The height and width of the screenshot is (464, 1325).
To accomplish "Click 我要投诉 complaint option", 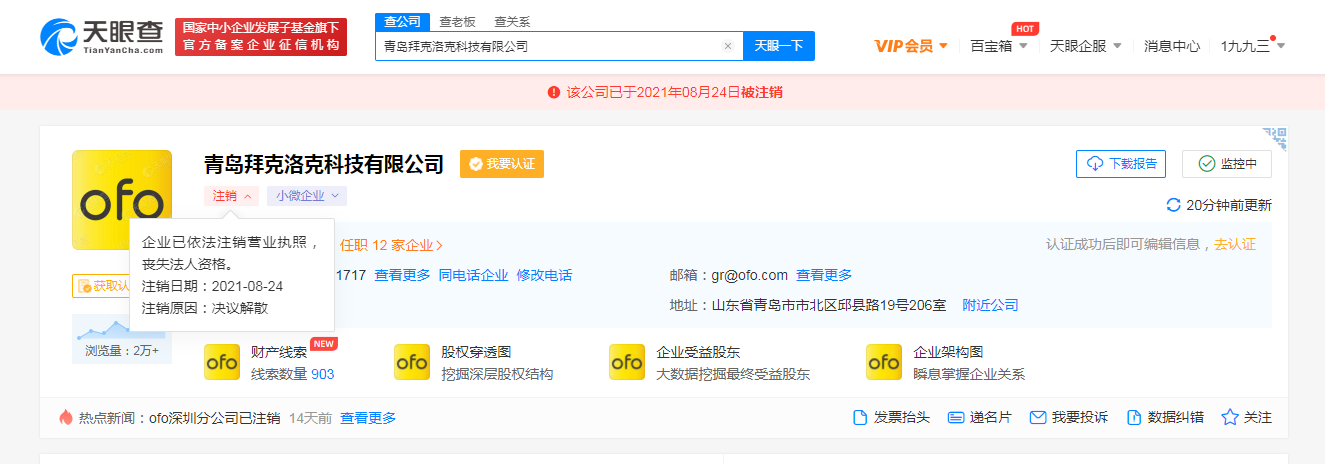I will 1069,417.
